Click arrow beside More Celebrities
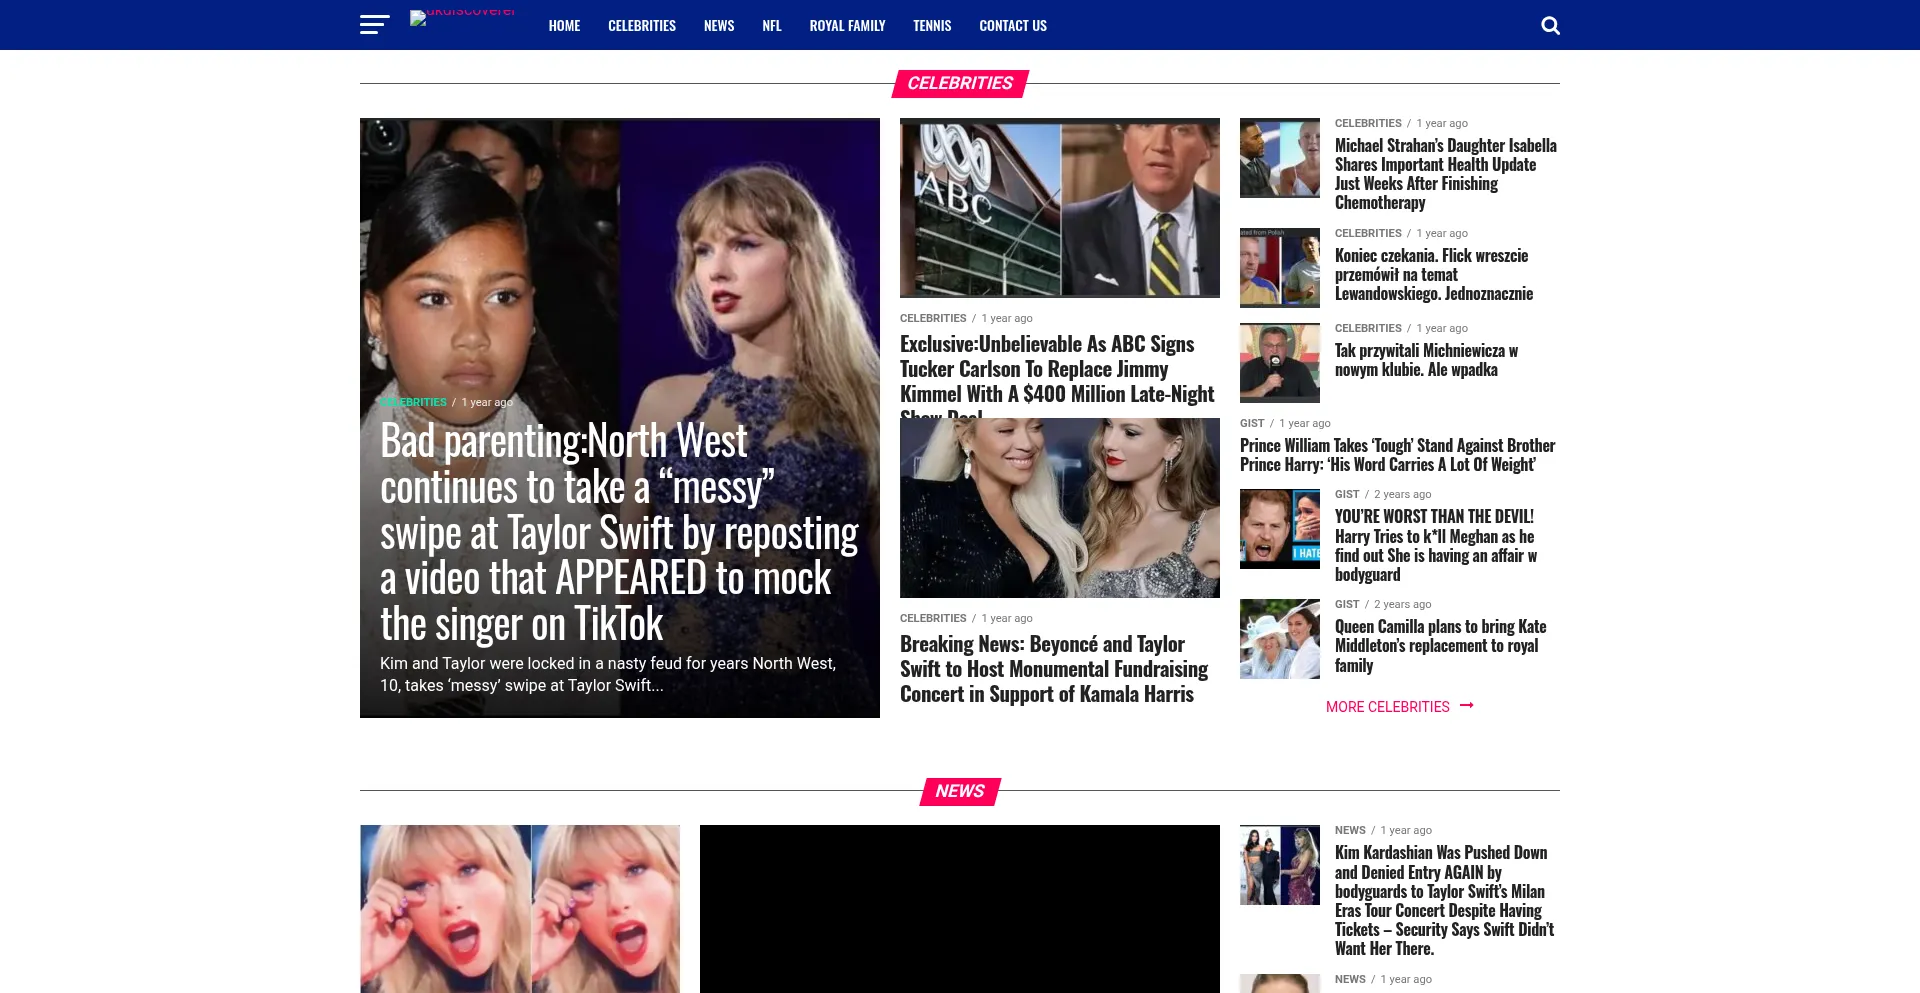The height and width of the screenshot is (993, 1920). 1466,706
